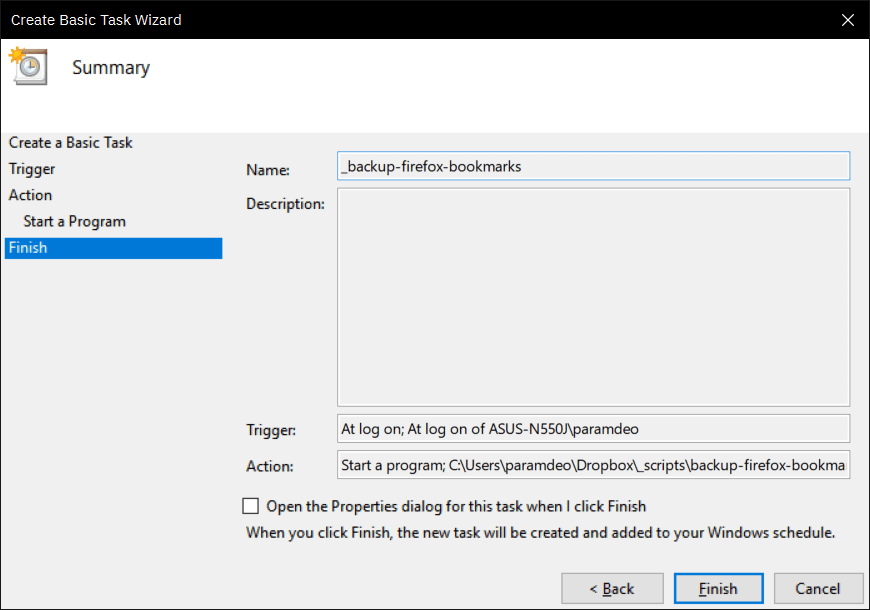Click the task scheduler clock icon
The image size is (870, 610).
(28, 66)
